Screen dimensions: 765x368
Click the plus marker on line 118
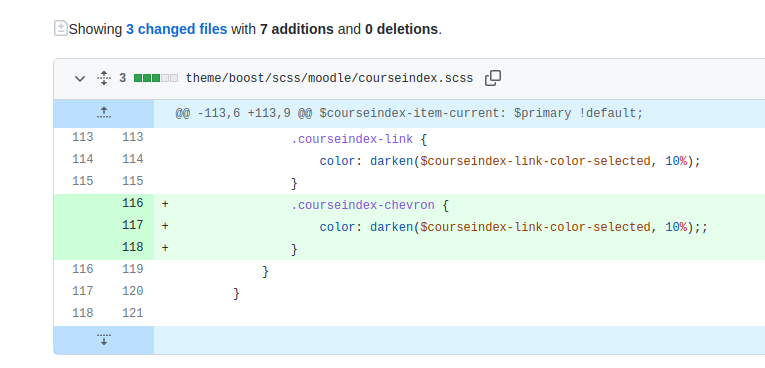coord(165,247)
